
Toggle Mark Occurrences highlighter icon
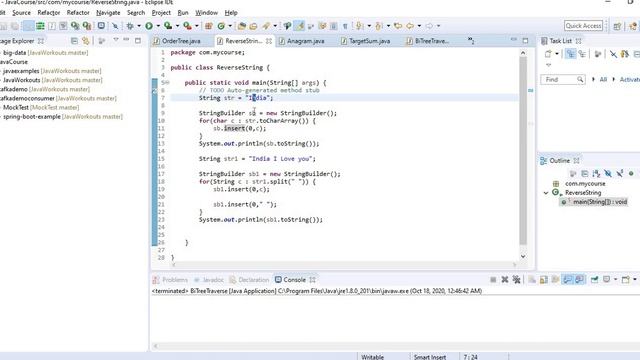(300, 26)
